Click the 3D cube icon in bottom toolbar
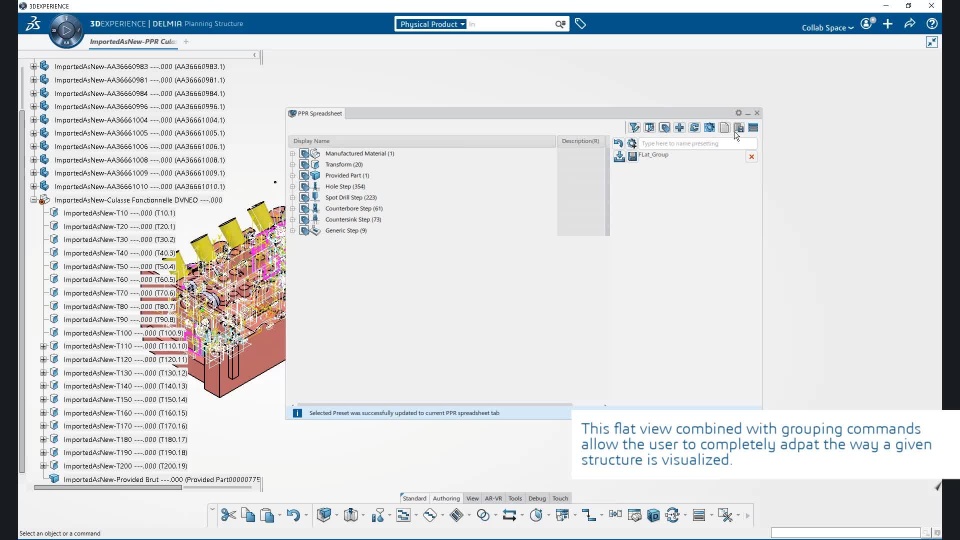960x540 pixels. click(324, 515)
